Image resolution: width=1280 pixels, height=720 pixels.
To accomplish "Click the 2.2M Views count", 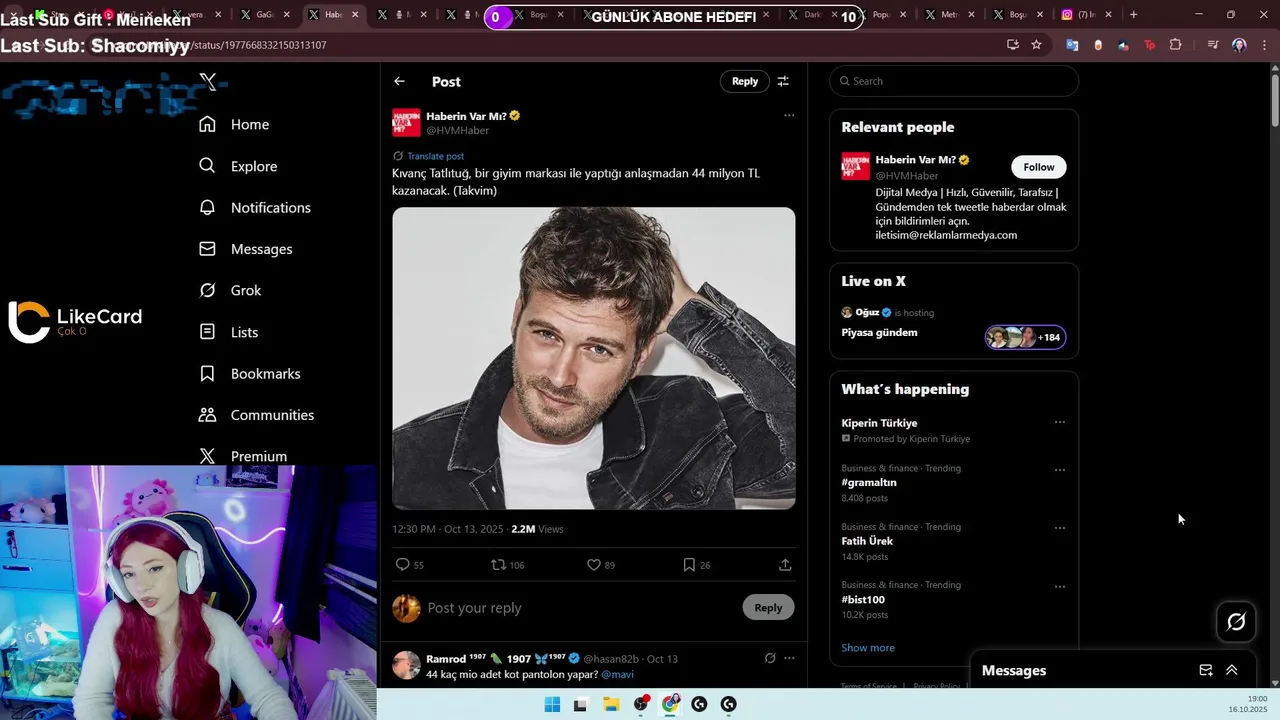I will click(537, 529).
